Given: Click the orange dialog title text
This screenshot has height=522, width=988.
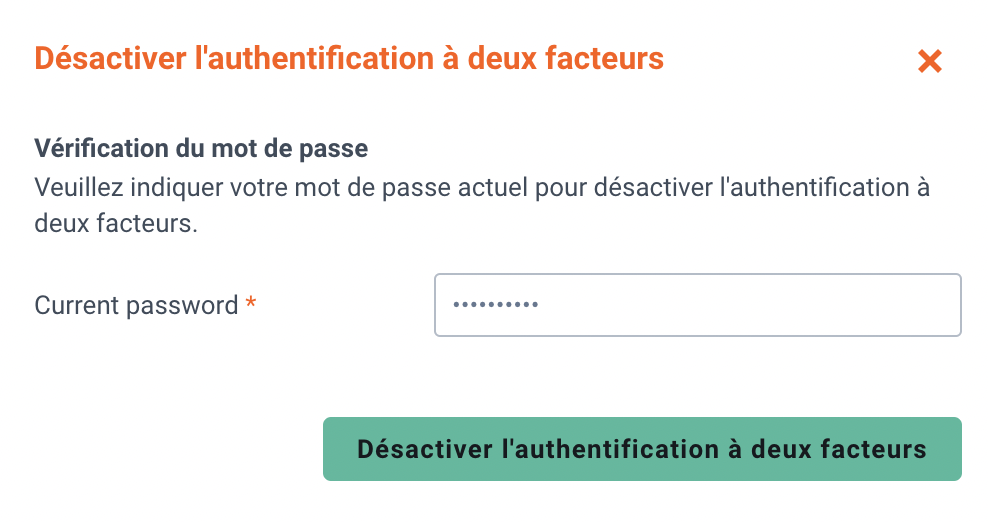Looking at the screenshot, I should pos(349,59).
